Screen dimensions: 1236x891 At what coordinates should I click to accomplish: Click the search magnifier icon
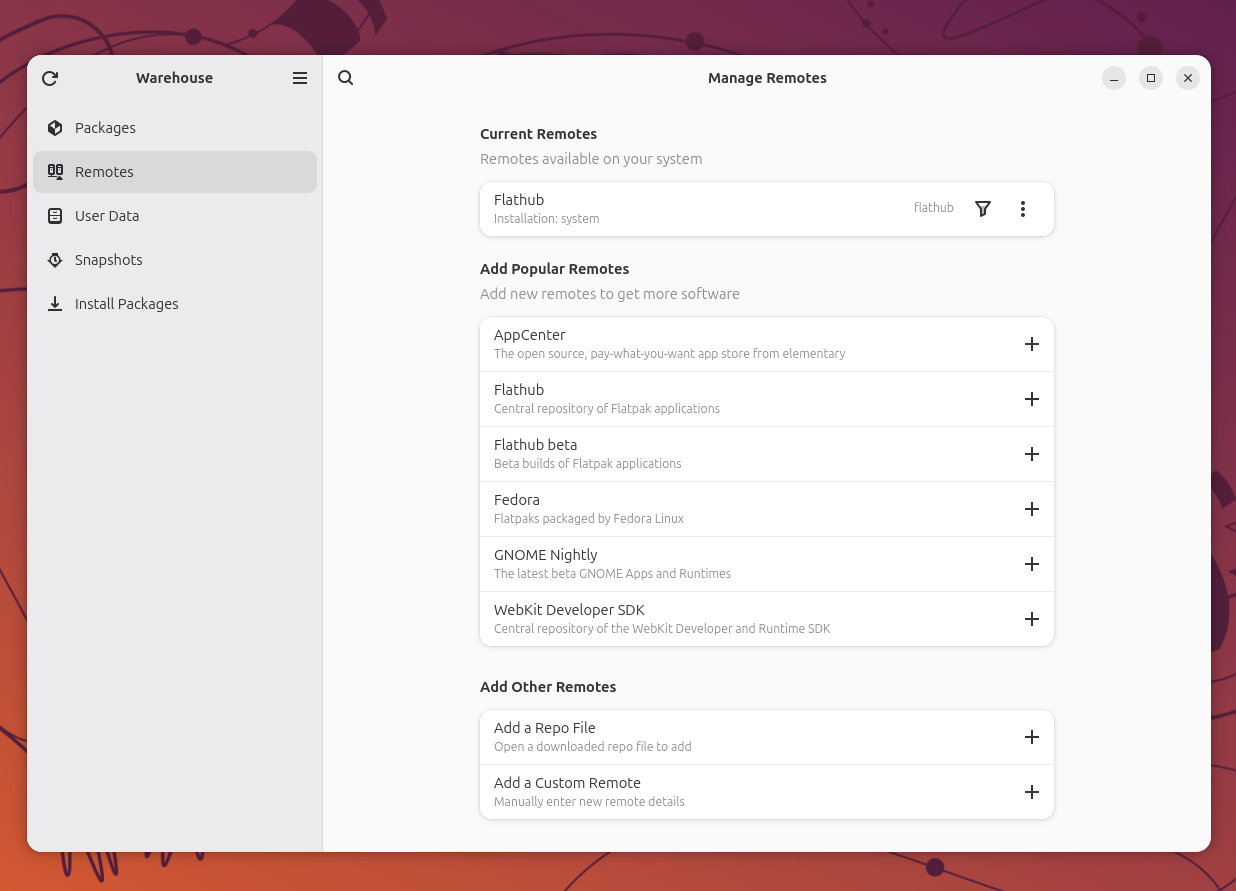point(346,78)
